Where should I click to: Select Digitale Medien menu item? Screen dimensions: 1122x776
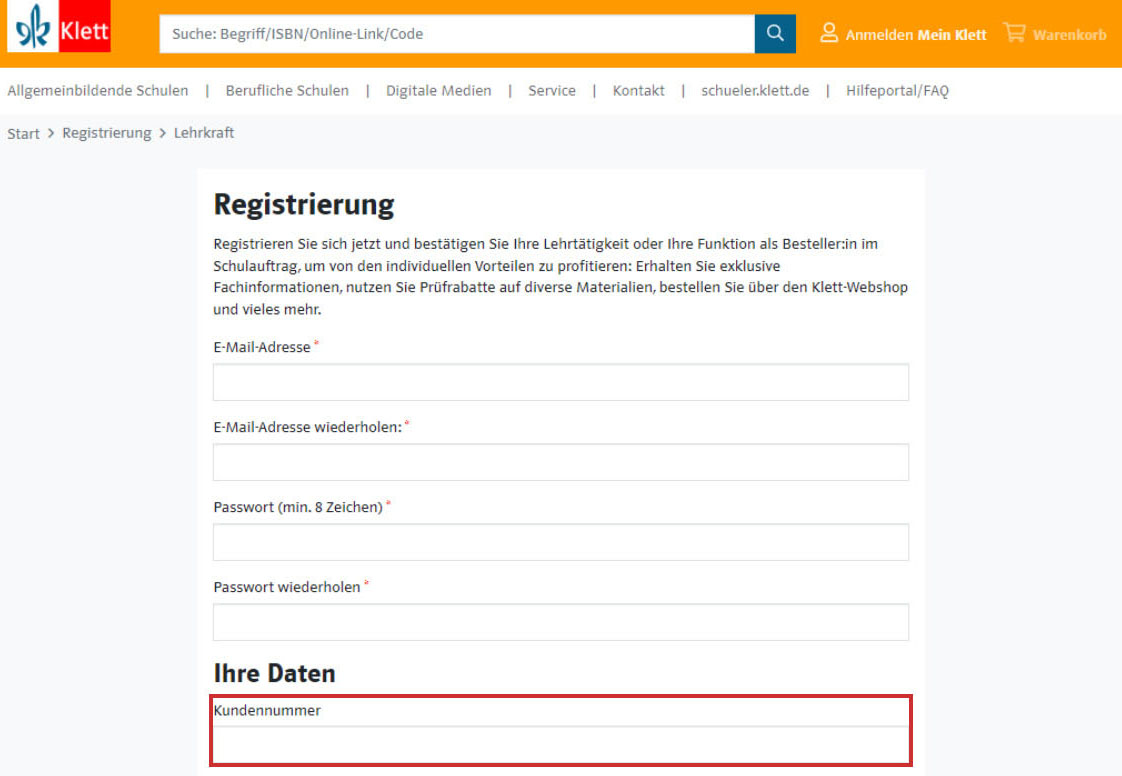tap(439, 91)
